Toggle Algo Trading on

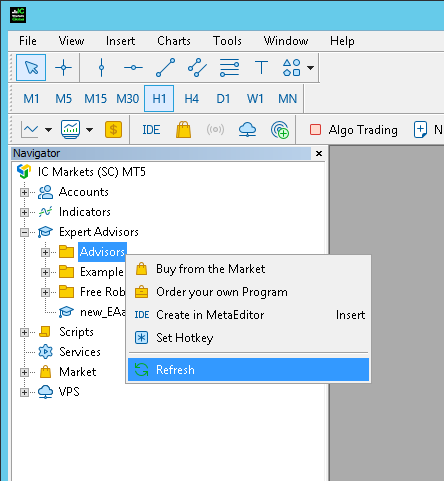tap(354, 130)
